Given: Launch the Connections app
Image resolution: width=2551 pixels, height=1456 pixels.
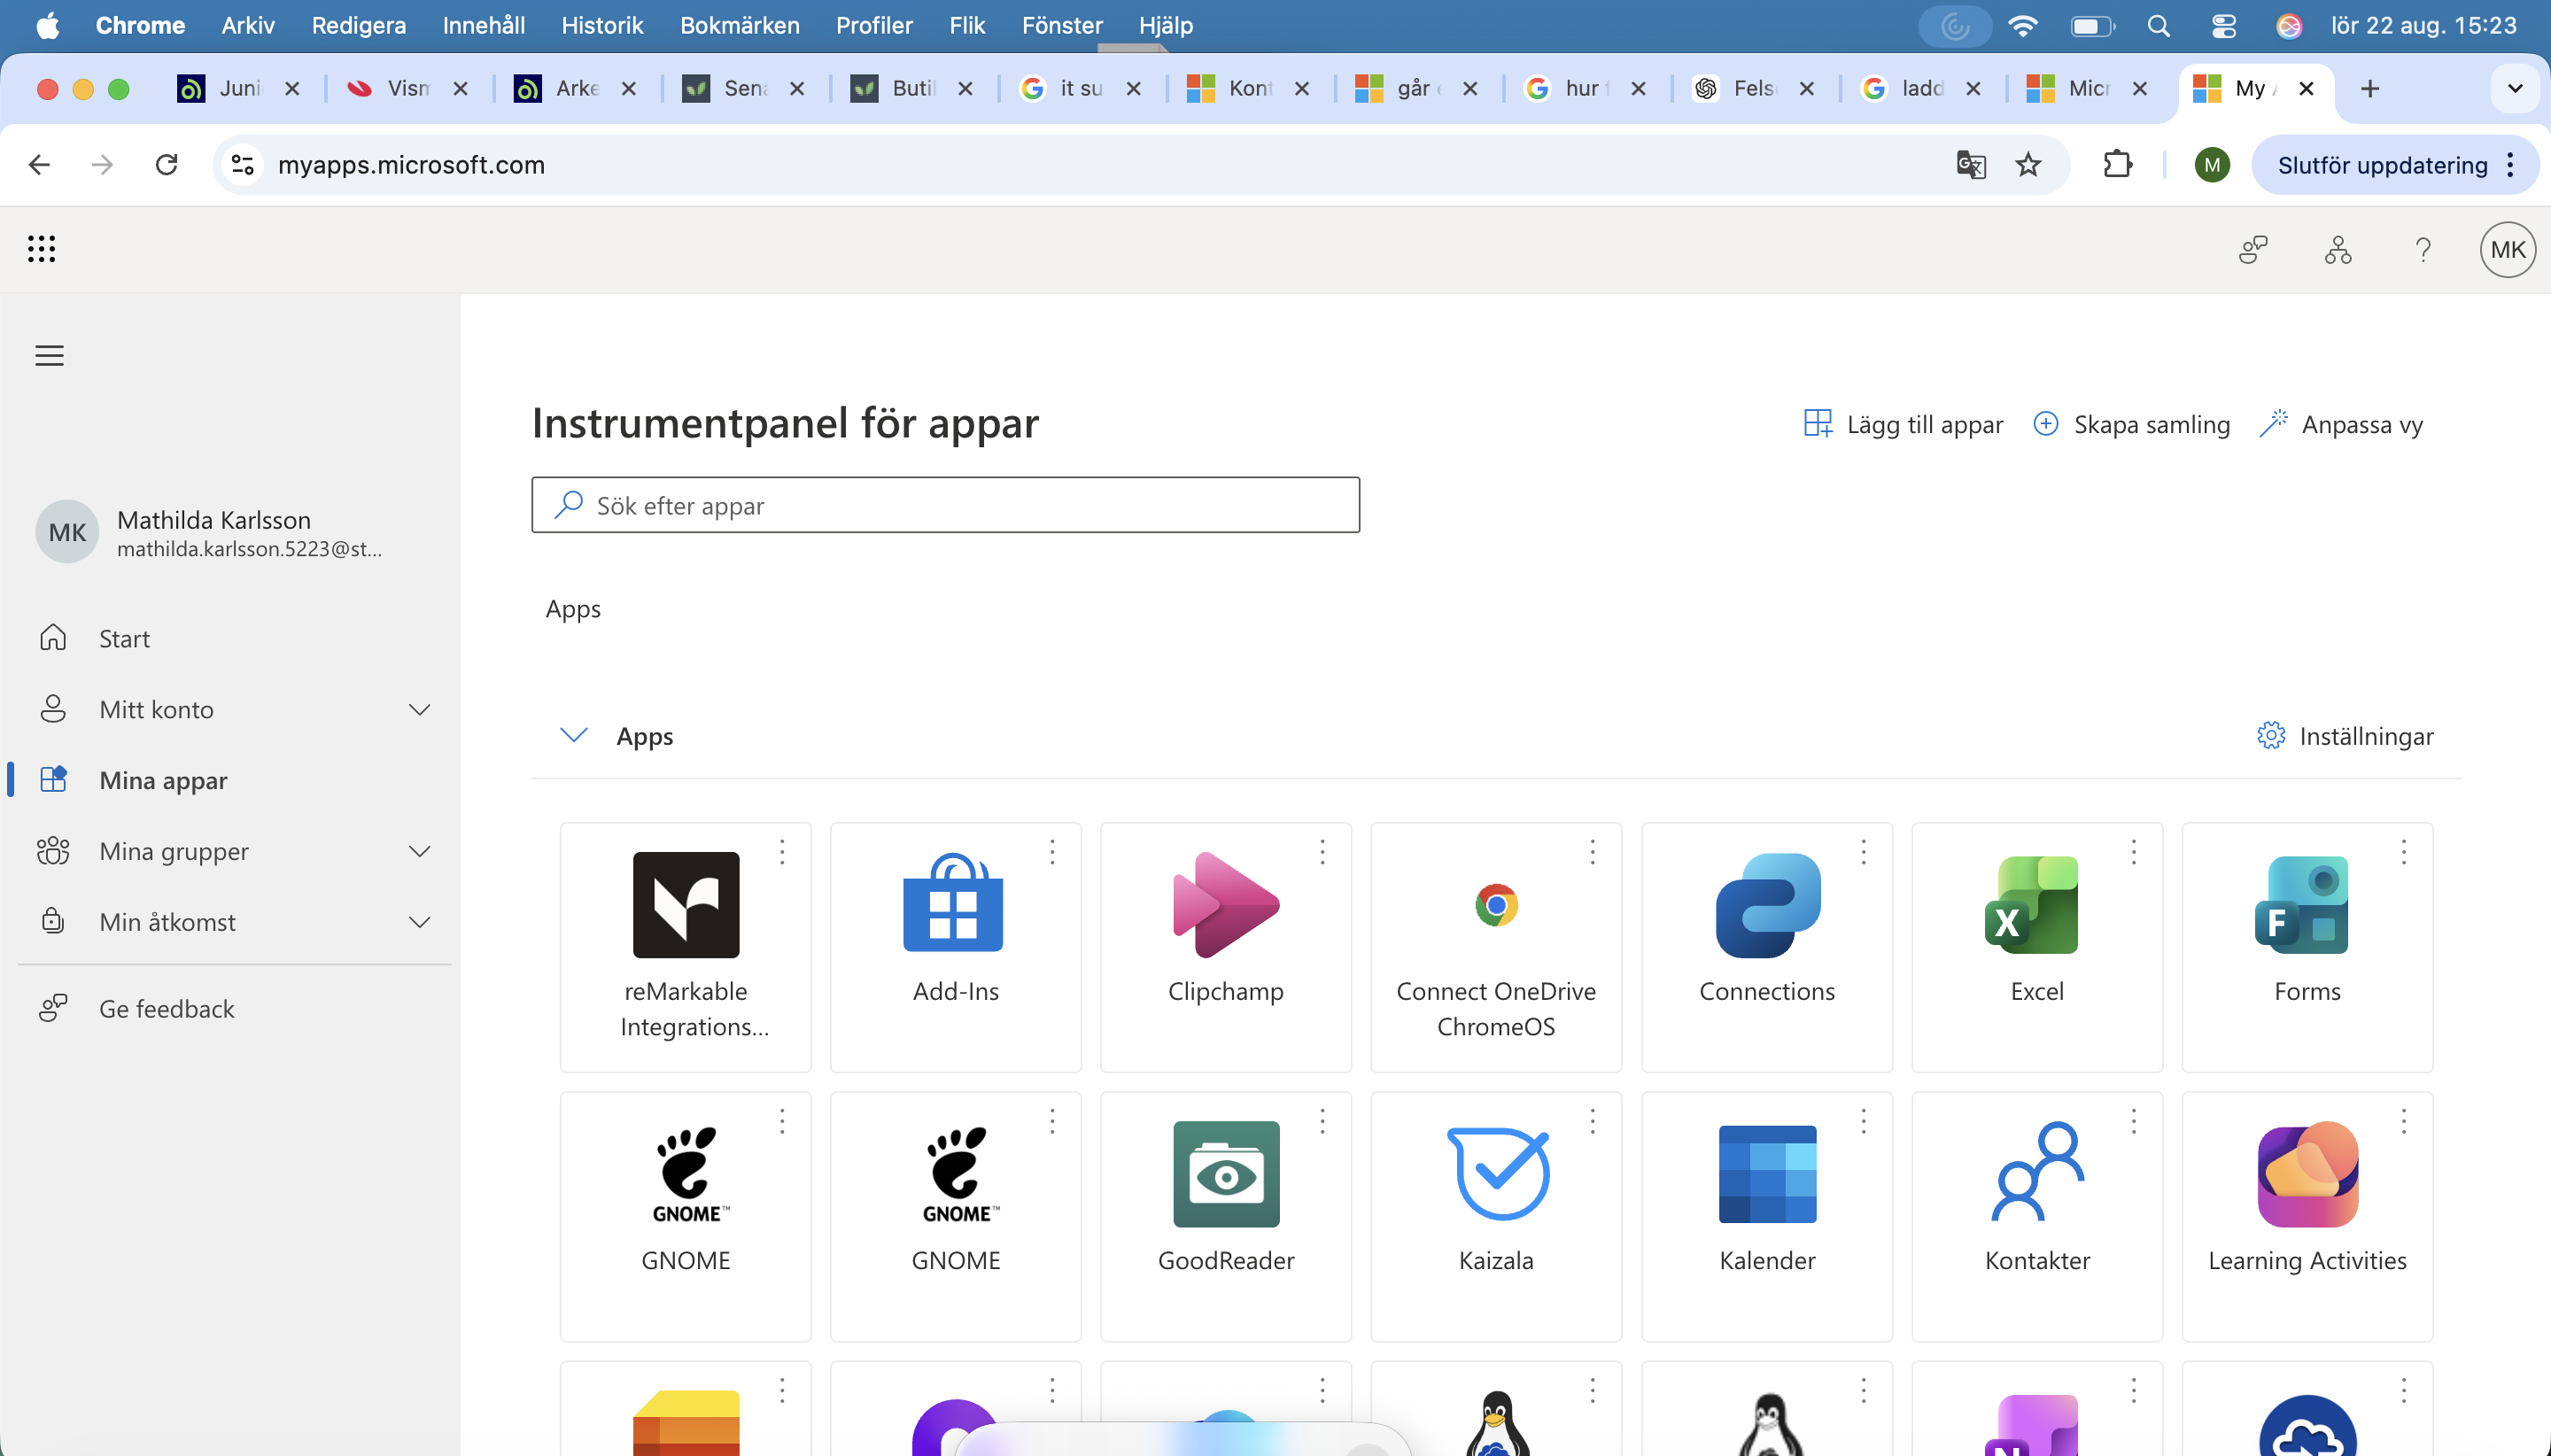Looking at the screenshot, I should pos(1766,946).
